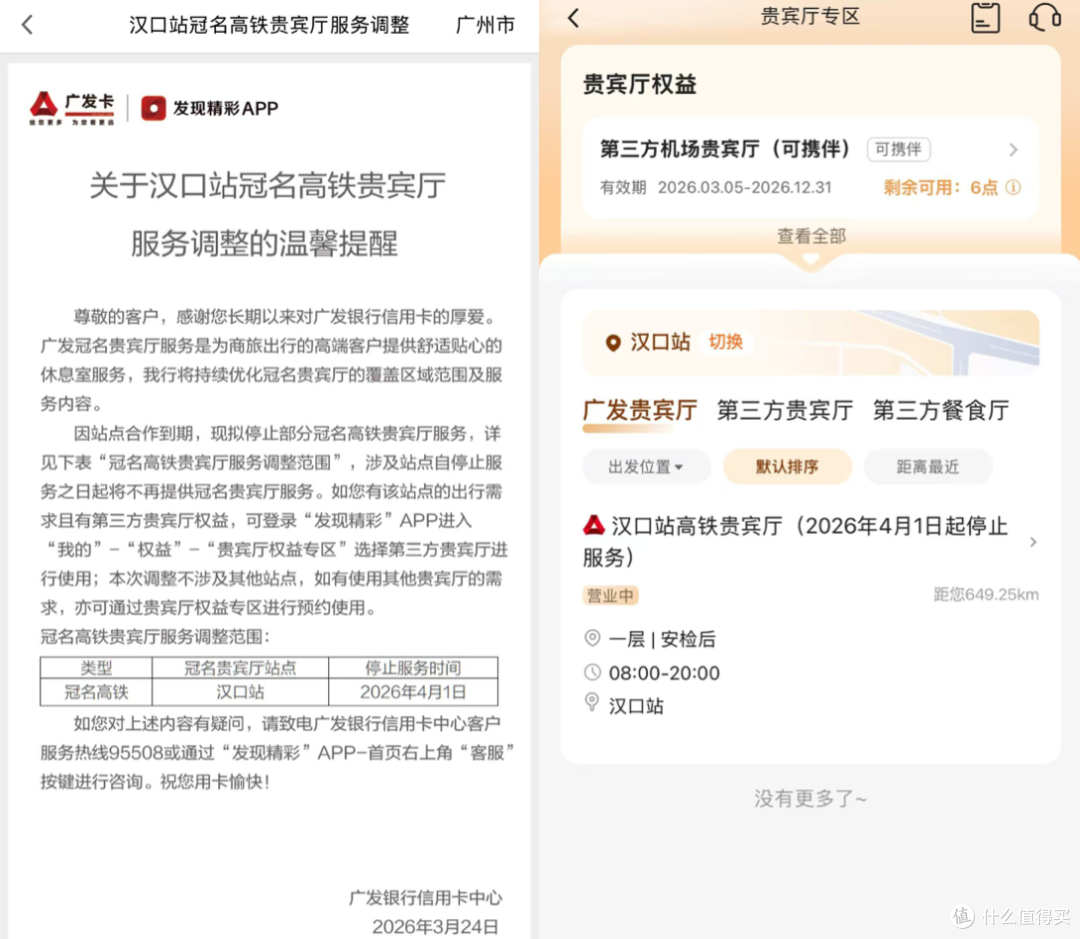Tap the 广州市 city selector
Viewport: 1080px width, 939px height.
(485, 25)
